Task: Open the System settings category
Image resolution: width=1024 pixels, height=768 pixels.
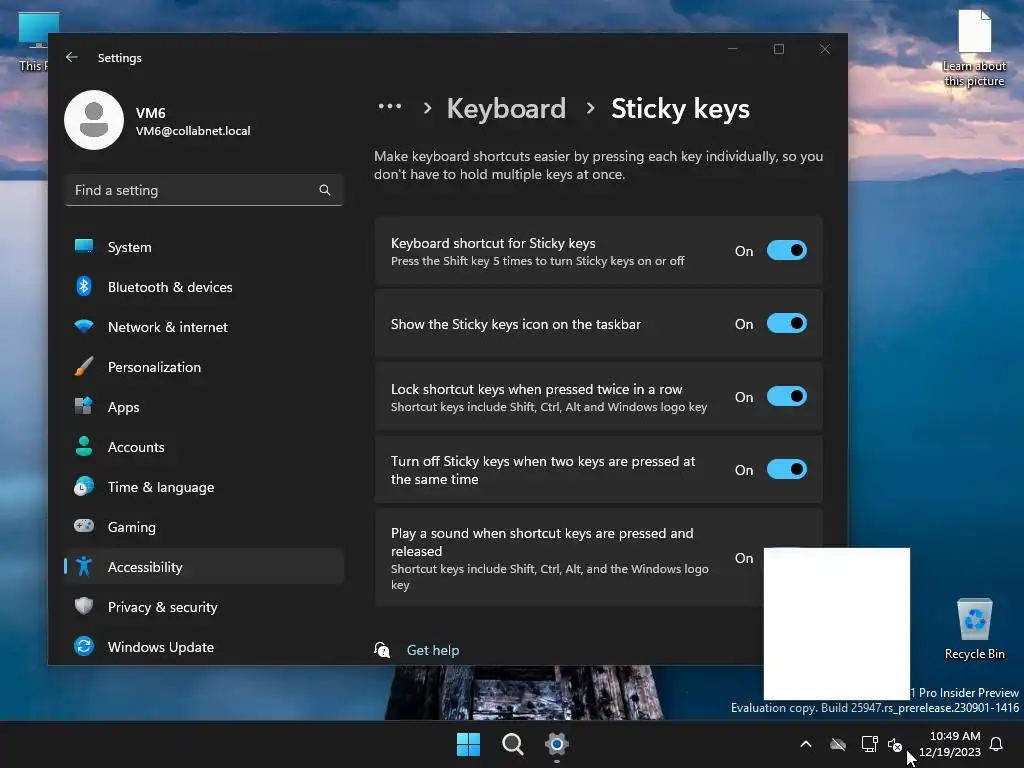Action: pyautogui.click(x=204, y=247)
